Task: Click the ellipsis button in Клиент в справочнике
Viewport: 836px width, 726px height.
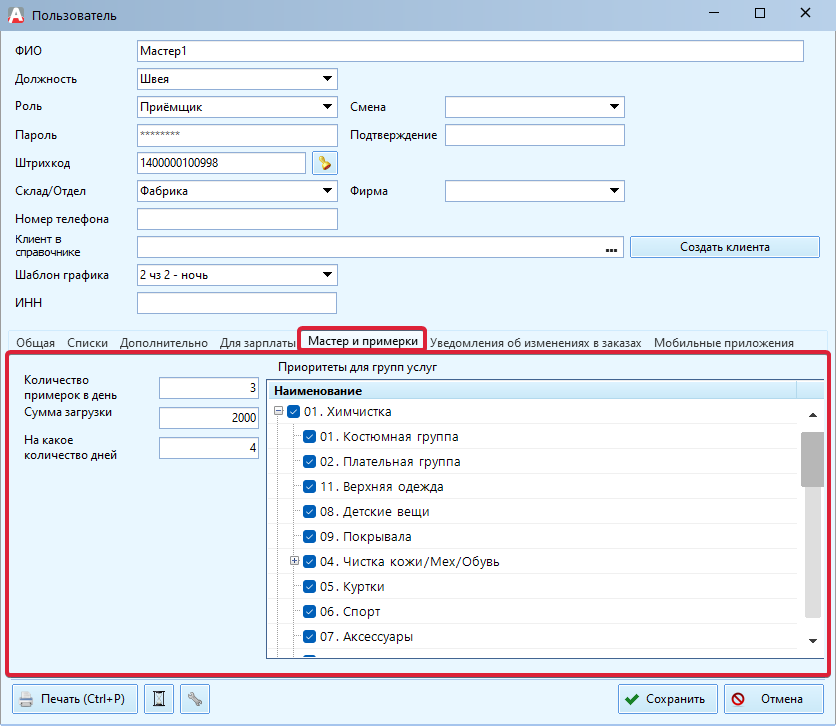Action: click(x=612, y=248)
